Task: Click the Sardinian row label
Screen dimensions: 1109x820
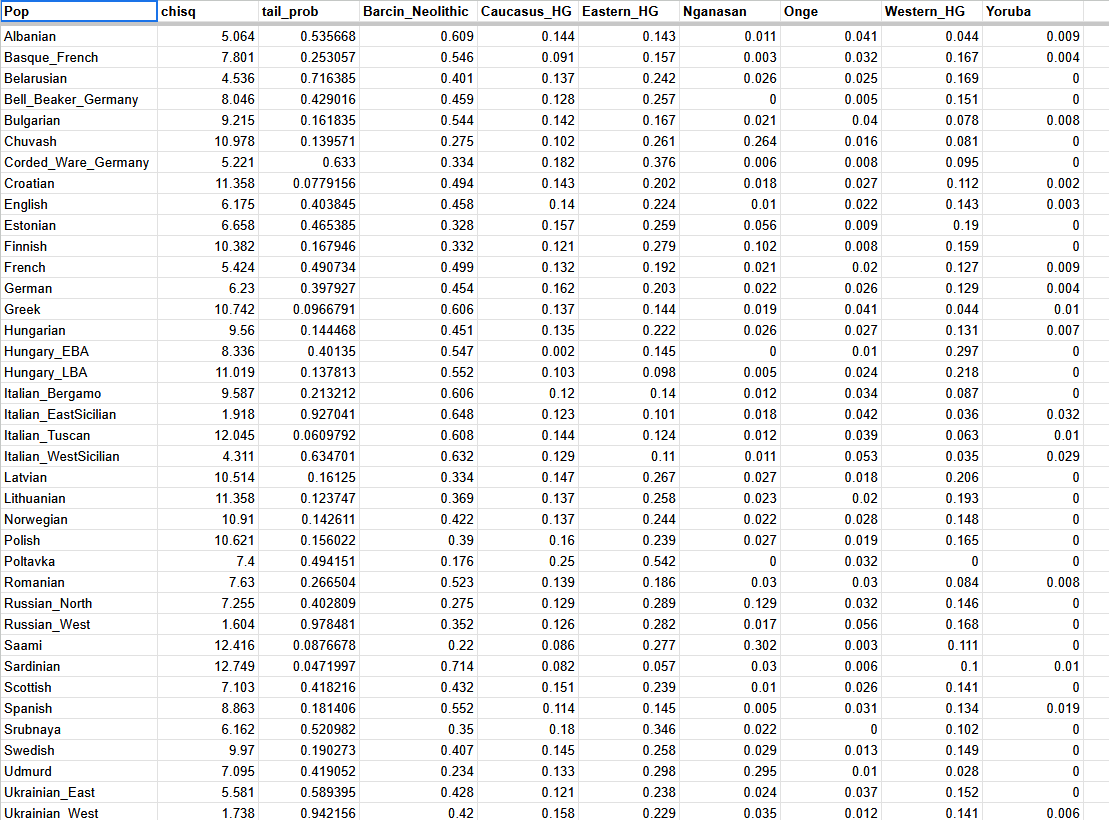Action: (32, 666)
